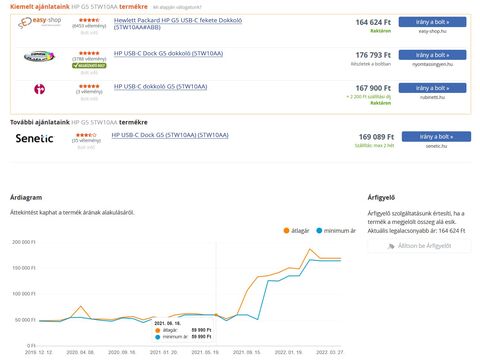Click the Árfigyelő heading
This screenshot has height=360, width=480.
click(x=381, y=197)
